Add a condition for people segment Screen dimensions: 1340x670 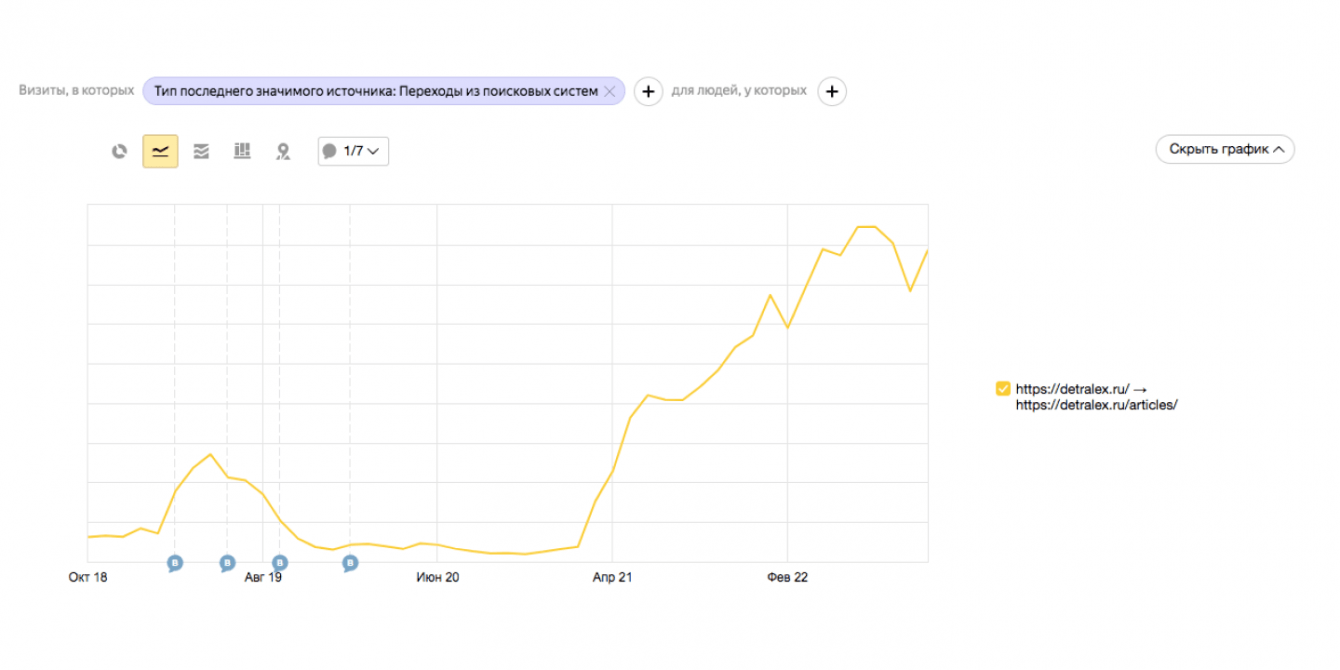coord(832,92)
